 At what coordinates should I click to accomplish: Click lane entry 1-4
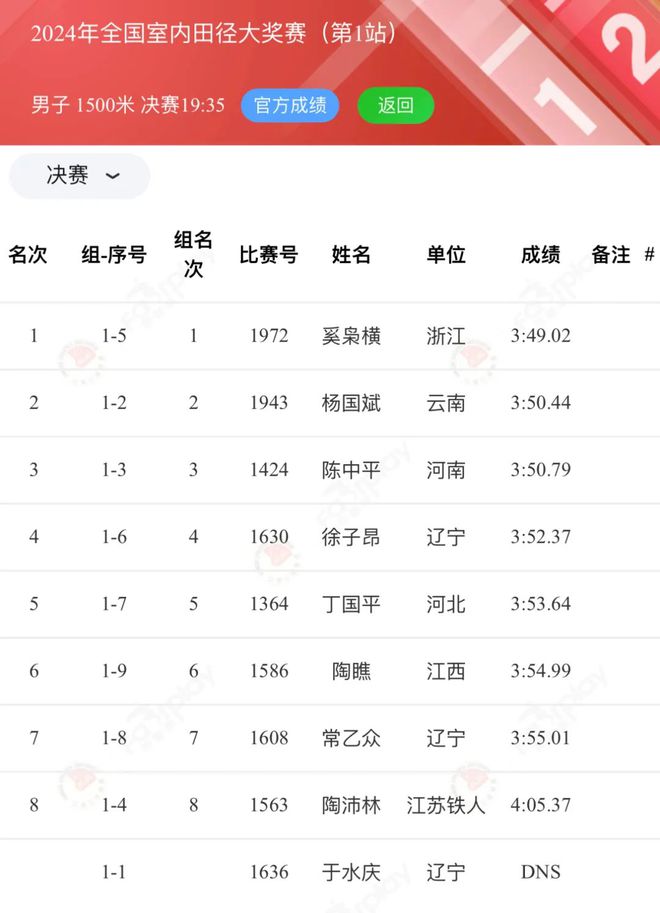click(114, 805)
